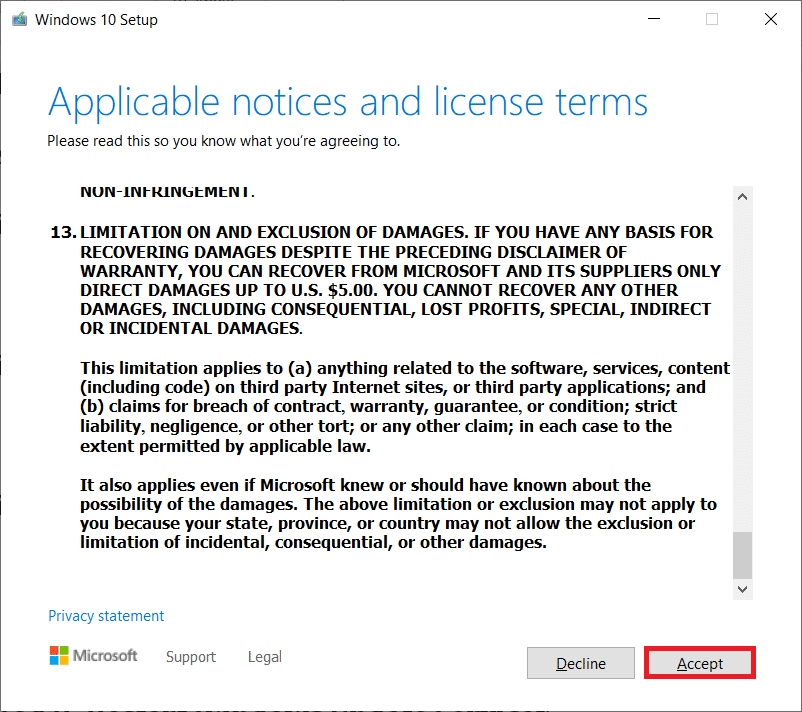Click the heading 'Applicable notices and license terms'

click(x=348, y=103)
